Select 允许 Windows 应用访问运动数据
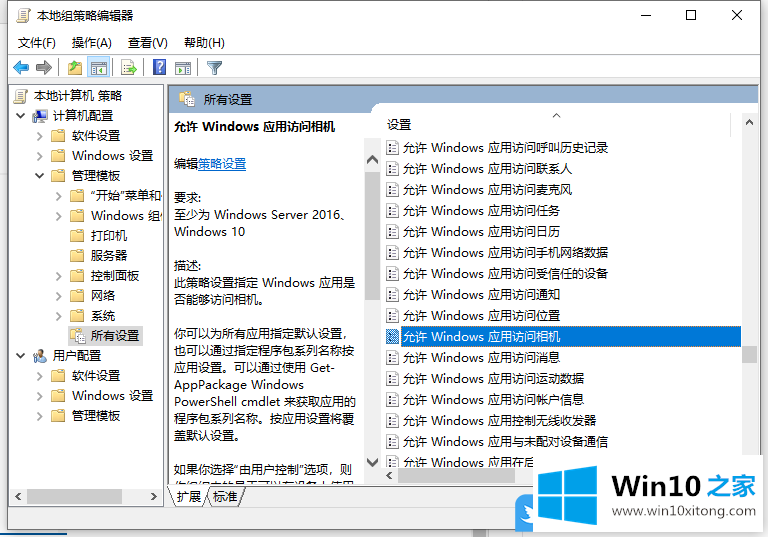 (x=493, y=378)
